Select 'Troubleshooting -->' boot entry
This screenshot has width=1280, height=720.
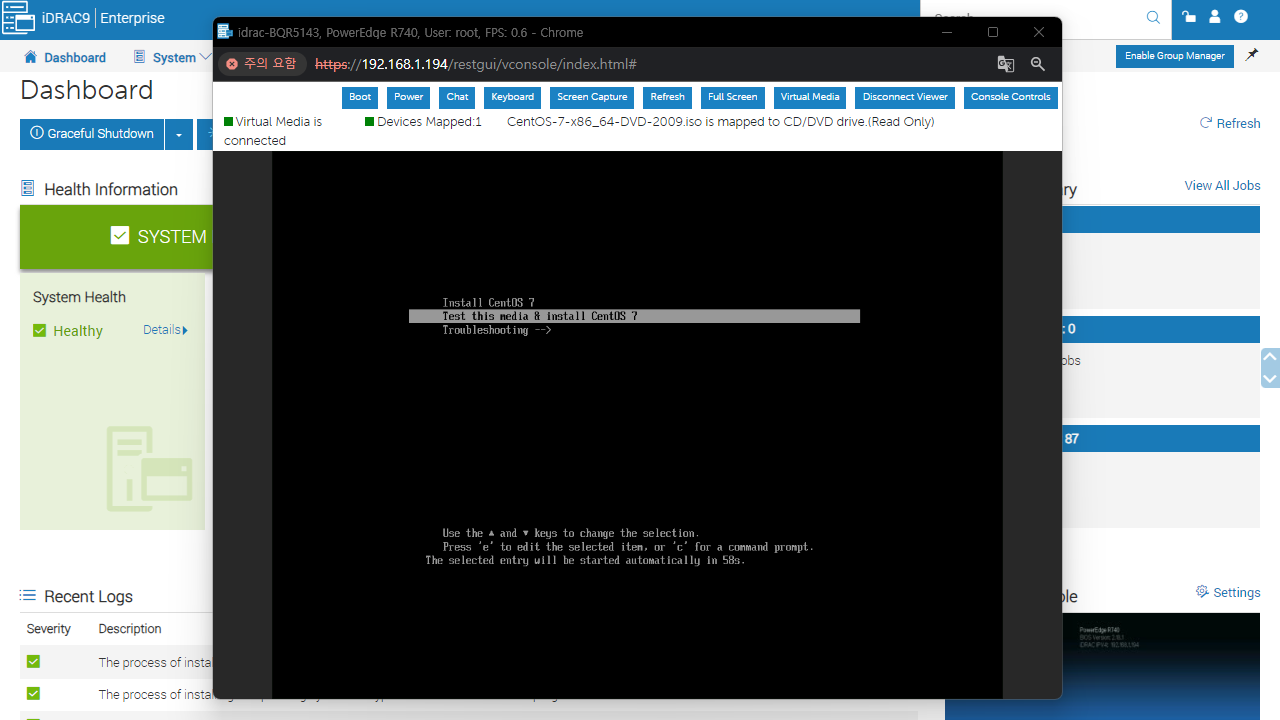(x=497, y=330)
